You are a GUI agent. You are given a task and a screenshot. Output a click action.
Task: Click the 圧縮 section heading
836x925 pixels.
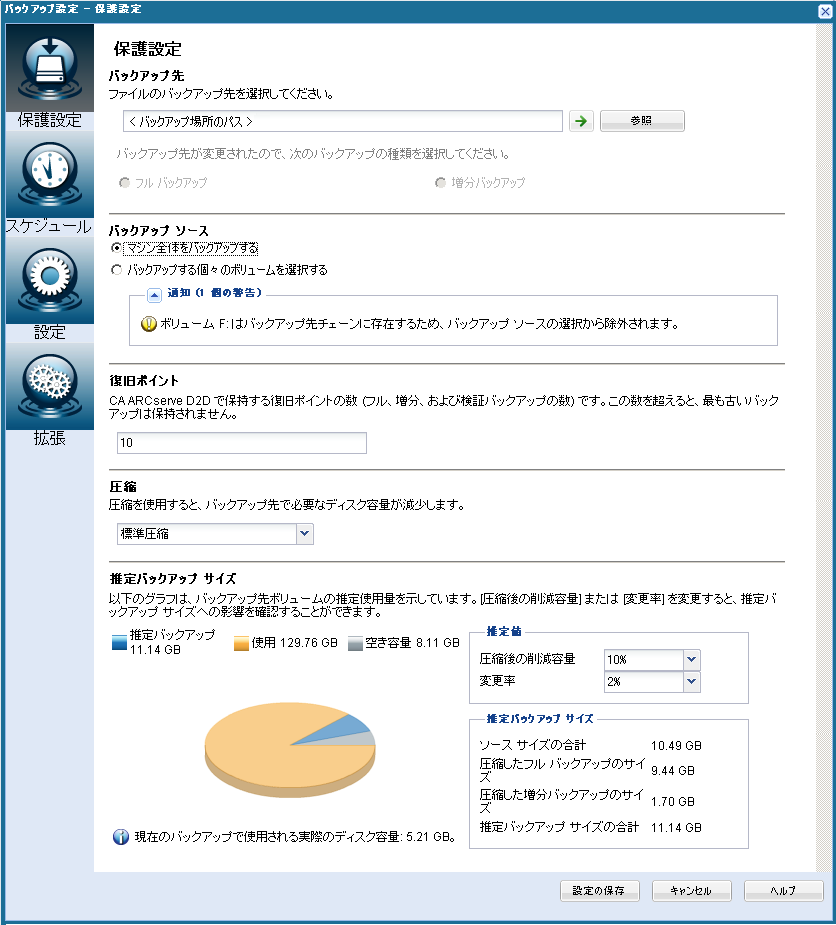click(123, 487)
